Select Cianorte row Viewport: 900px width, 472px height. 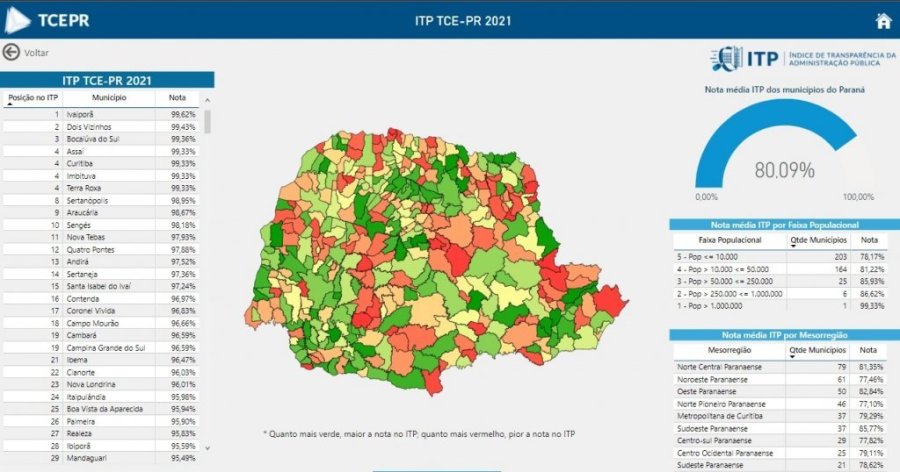(100, 372)
